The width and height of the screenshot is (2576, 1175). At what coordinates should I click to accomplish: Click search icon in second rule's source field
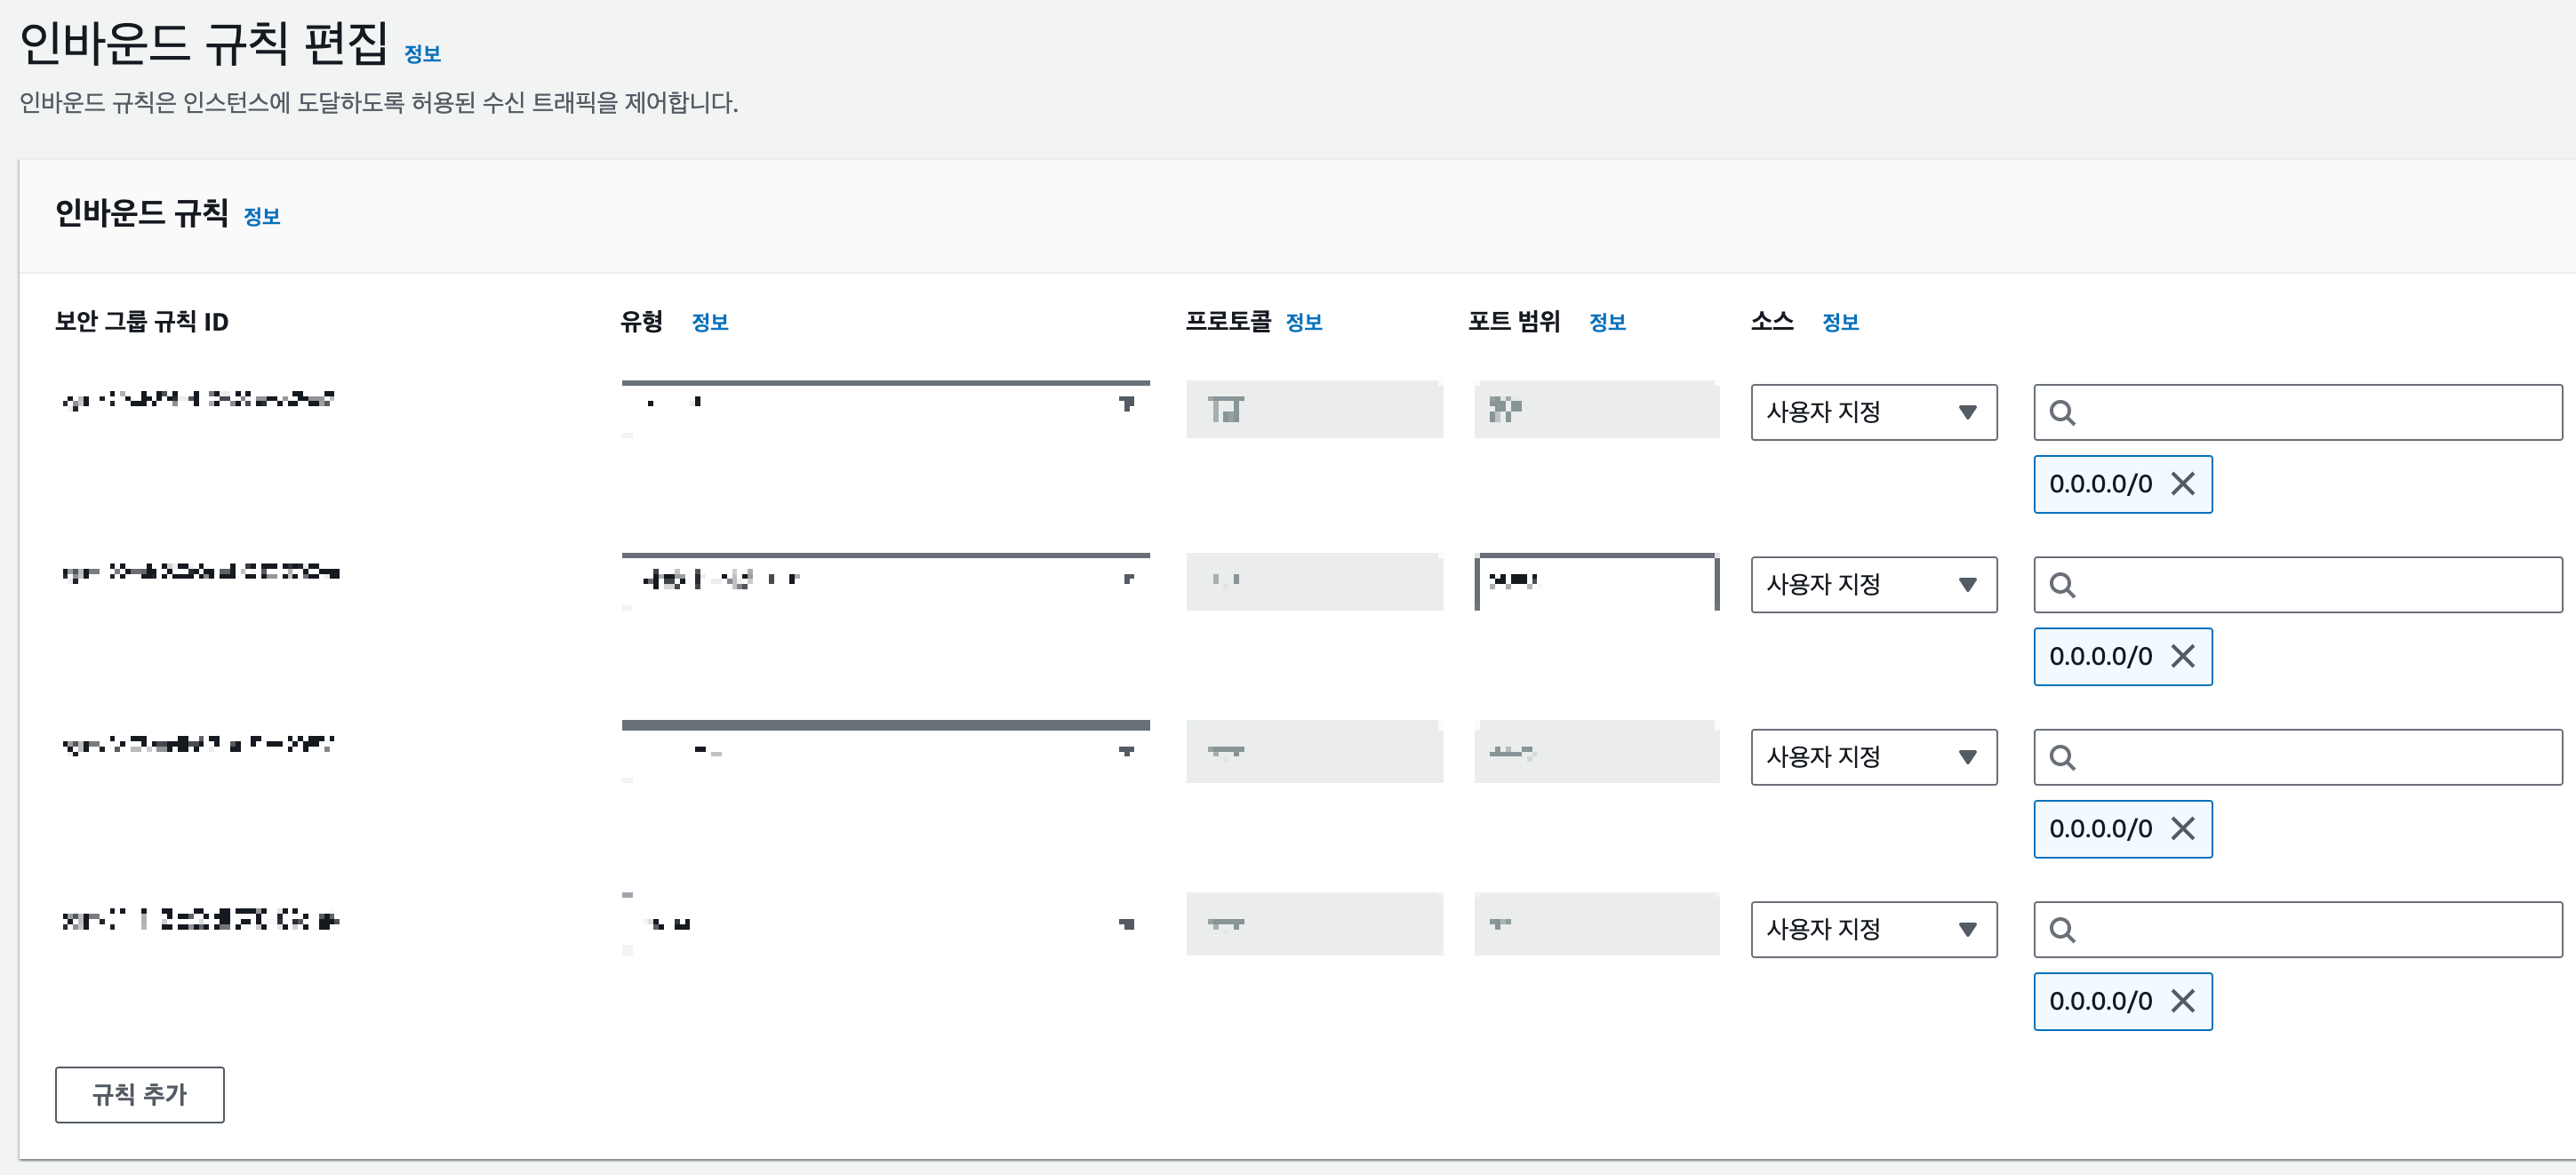tap(2062, 585)
